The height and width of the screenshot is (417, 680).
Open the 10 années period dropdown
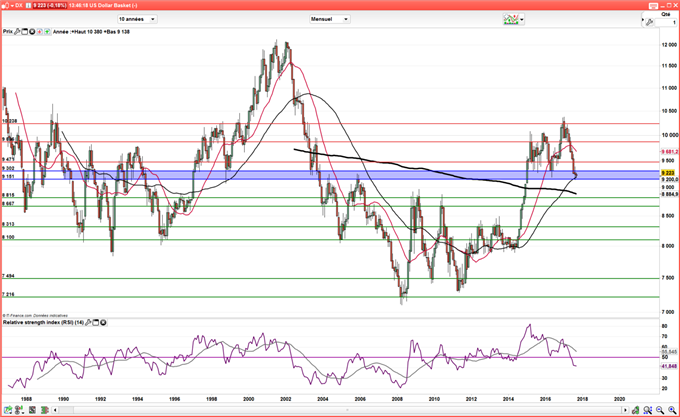click(137, 19)
